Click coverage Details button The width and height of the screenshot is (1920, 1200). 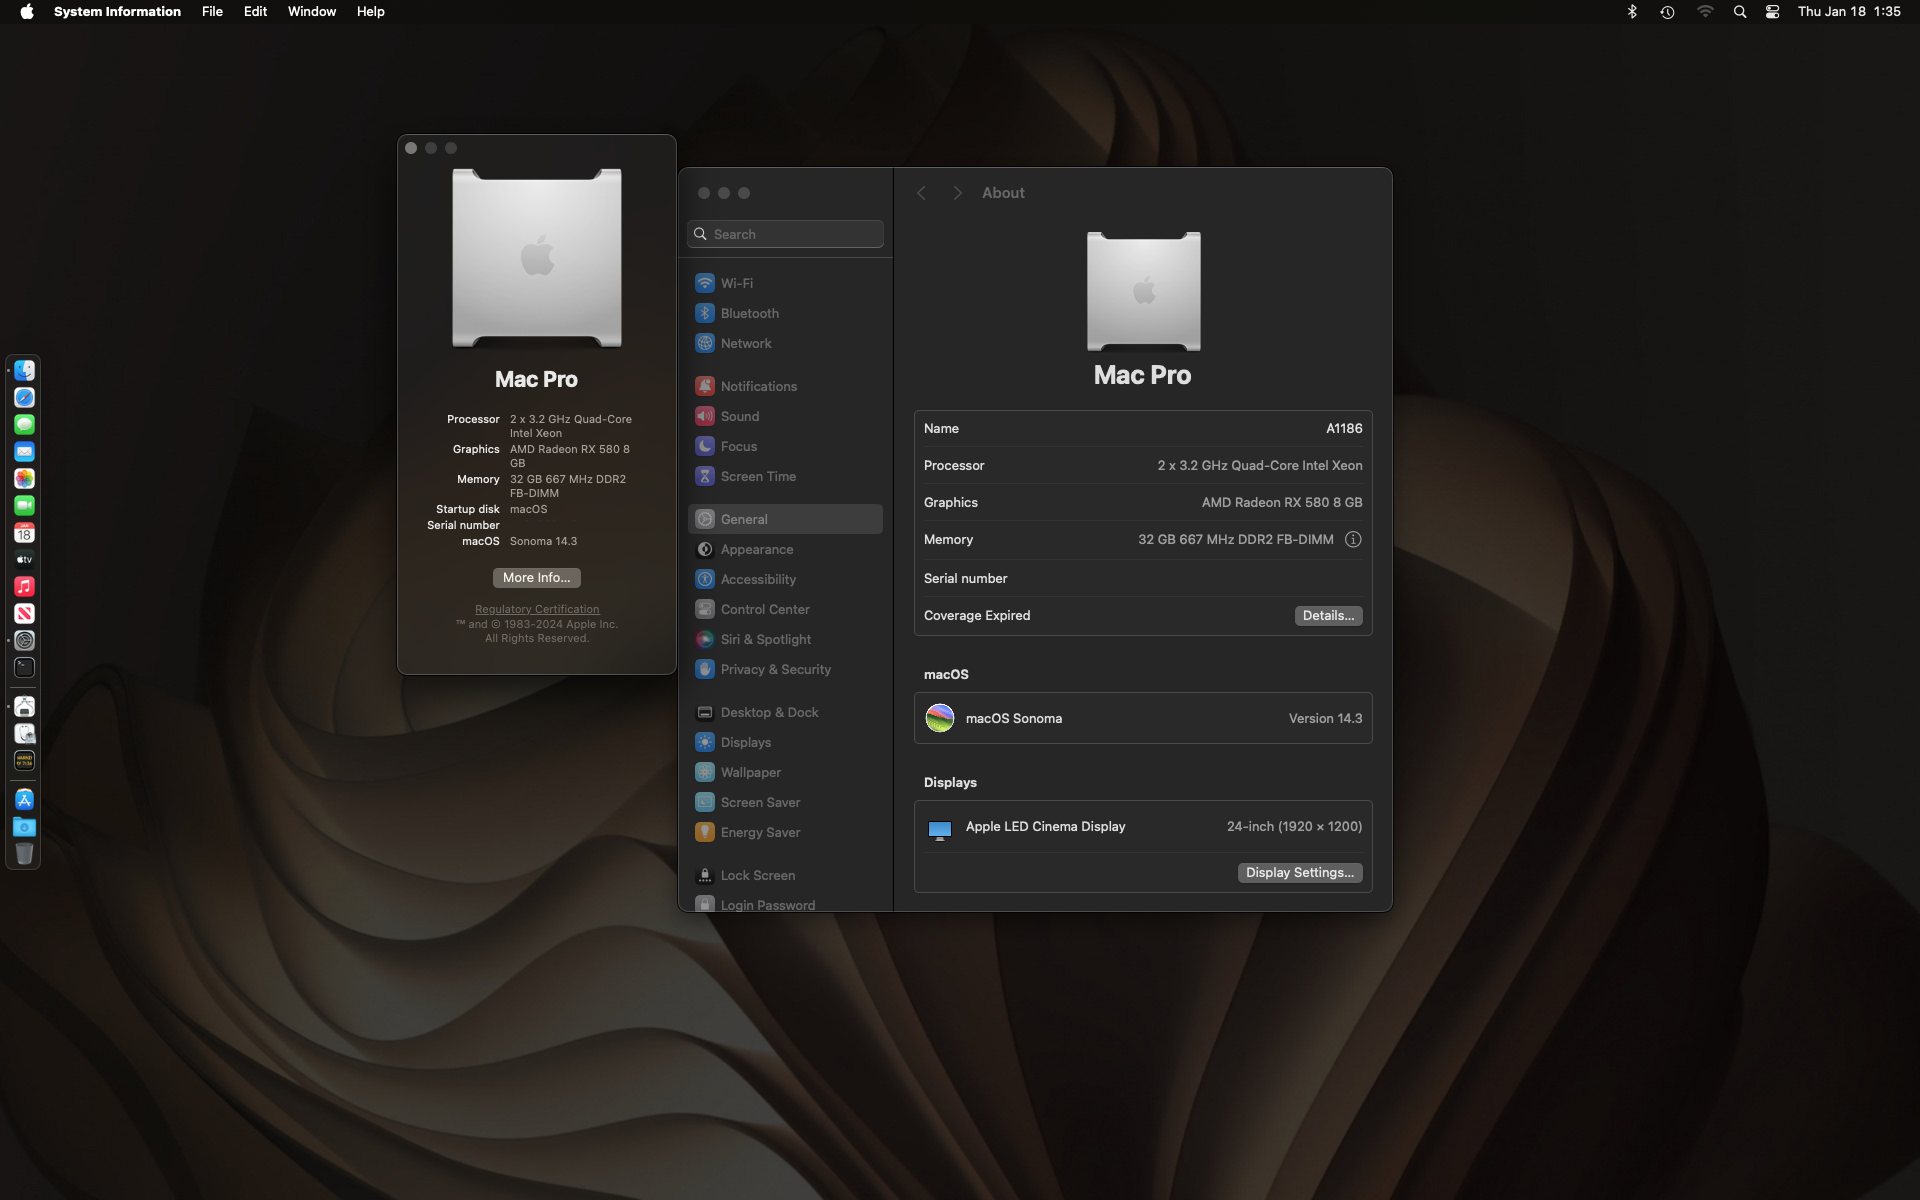click(1328, 616)
